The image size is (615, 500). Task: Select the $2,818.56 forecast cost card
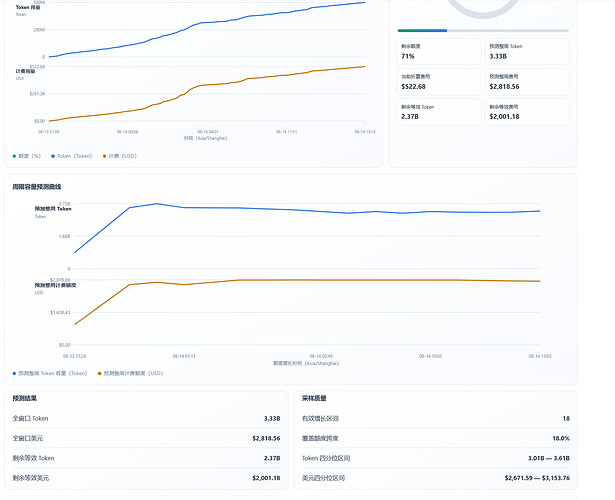point(527,82)
